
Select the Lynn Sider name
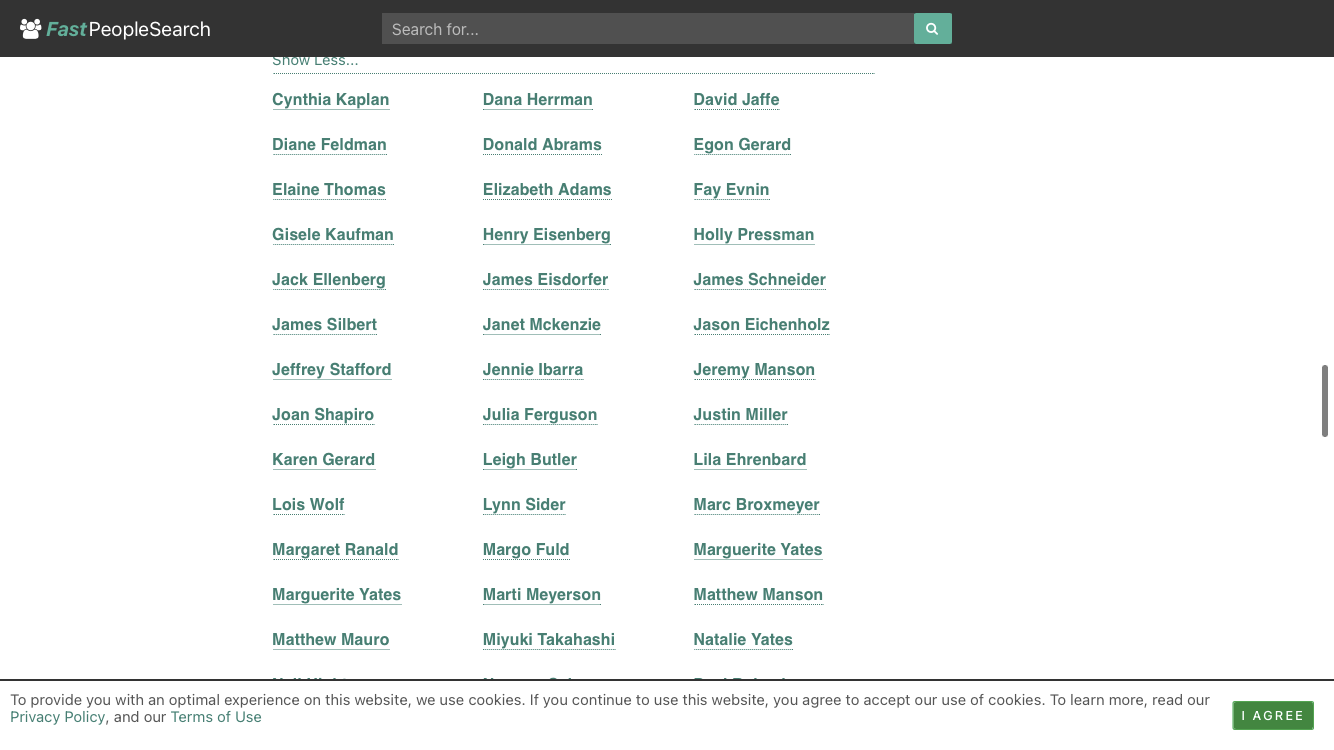tap(524, 504)
